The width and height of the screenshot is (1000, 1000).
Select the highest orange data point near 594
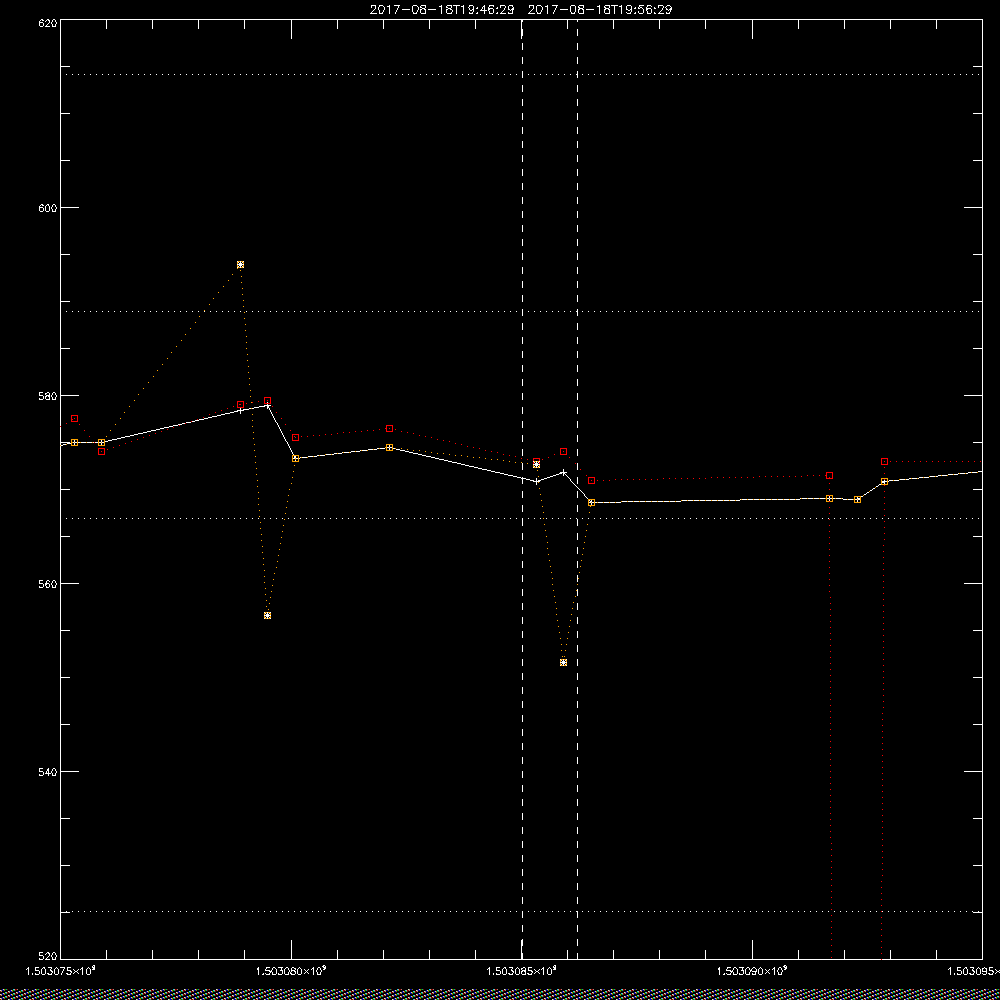(240, 265)
